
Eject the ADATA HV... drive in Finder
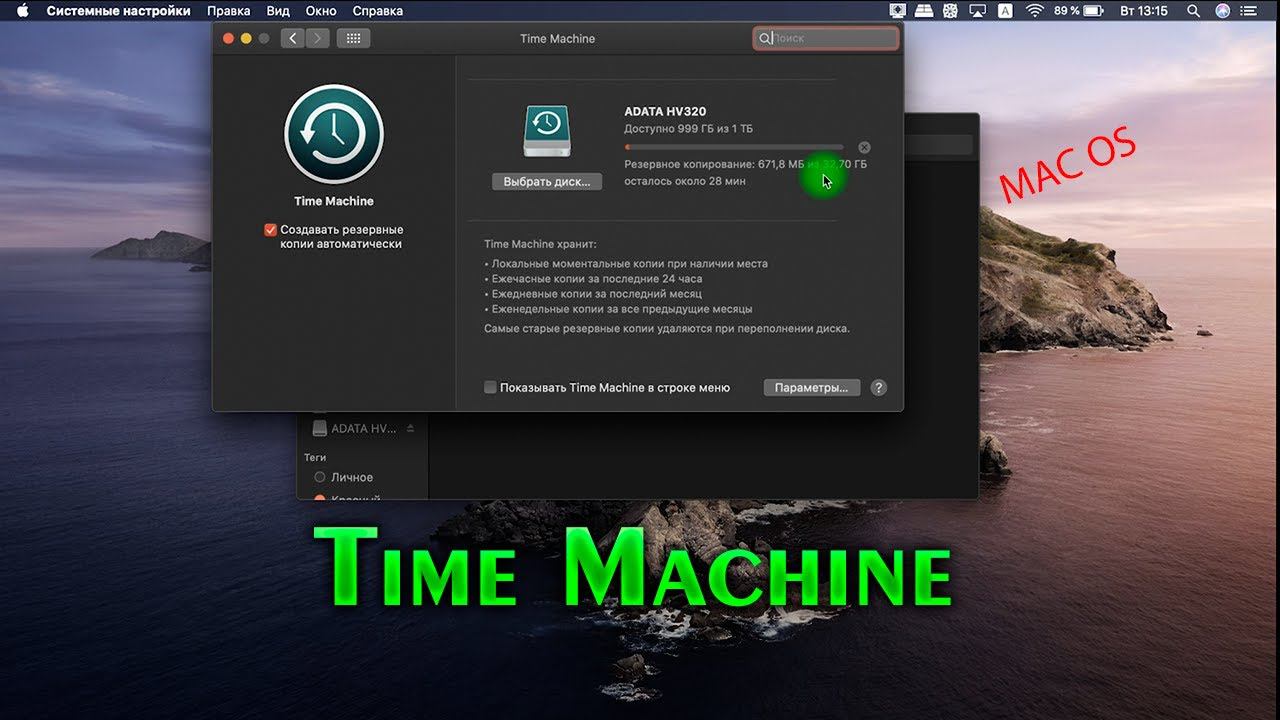pyautogui.click(x=410, y=428)
